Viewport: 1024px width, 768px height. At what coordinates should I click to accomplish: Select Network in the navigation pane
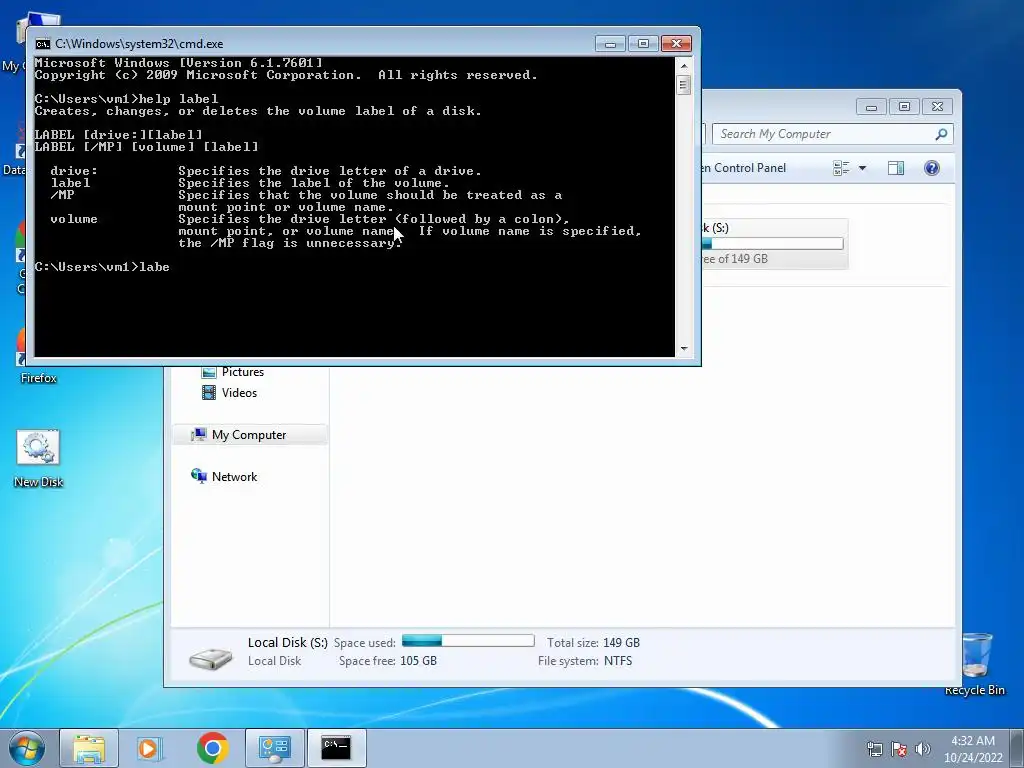pos(224,477)
